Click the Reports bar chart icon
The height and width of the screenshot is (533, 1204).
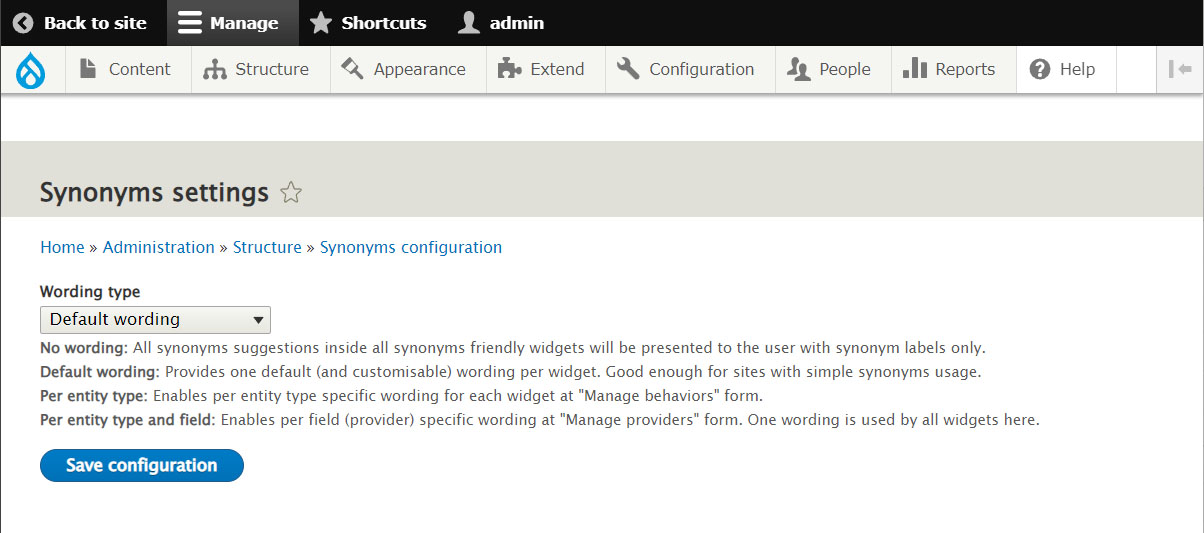tap(914, 68)
